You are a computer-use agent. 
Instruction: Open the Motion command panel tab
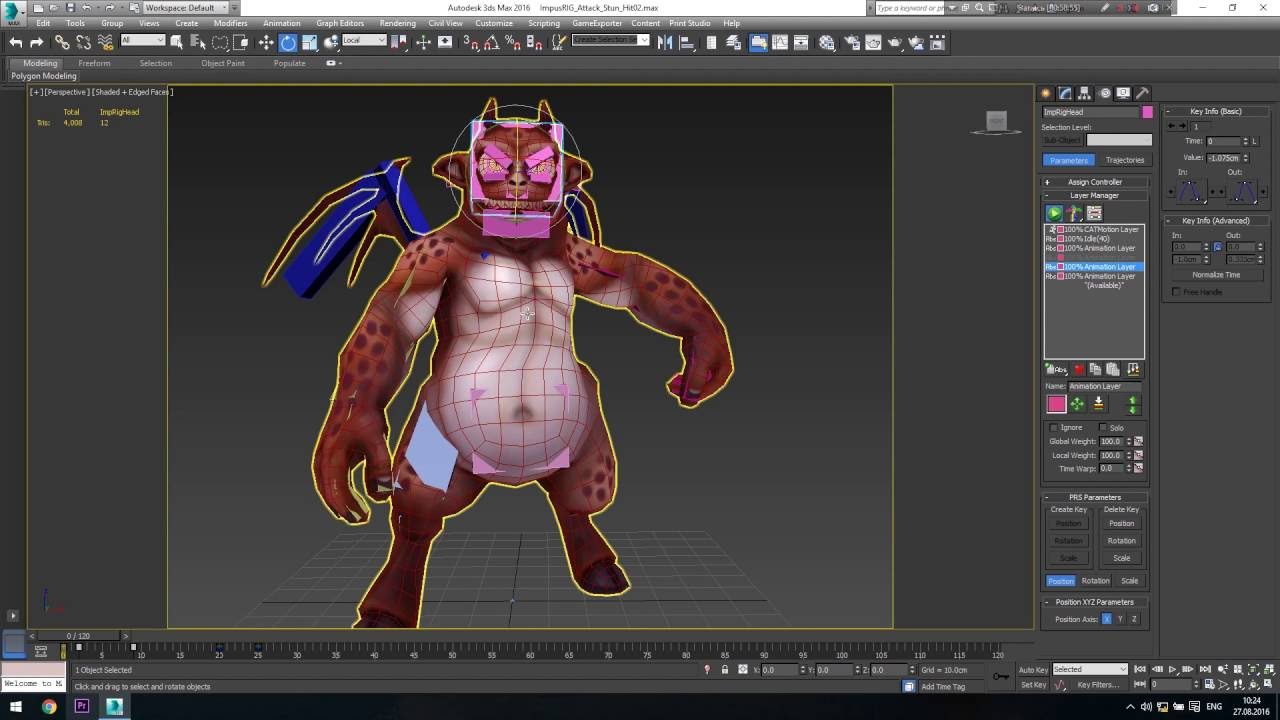pos(1104,93)
